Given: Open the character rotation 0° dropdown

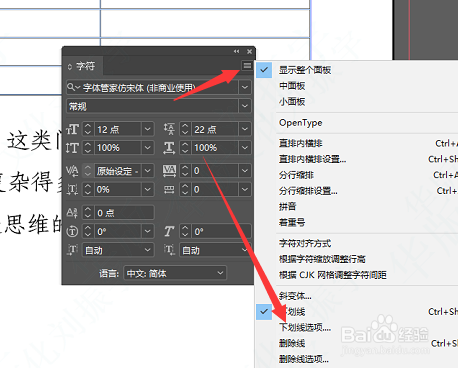Looking at the screenshot, I should 147,231.
